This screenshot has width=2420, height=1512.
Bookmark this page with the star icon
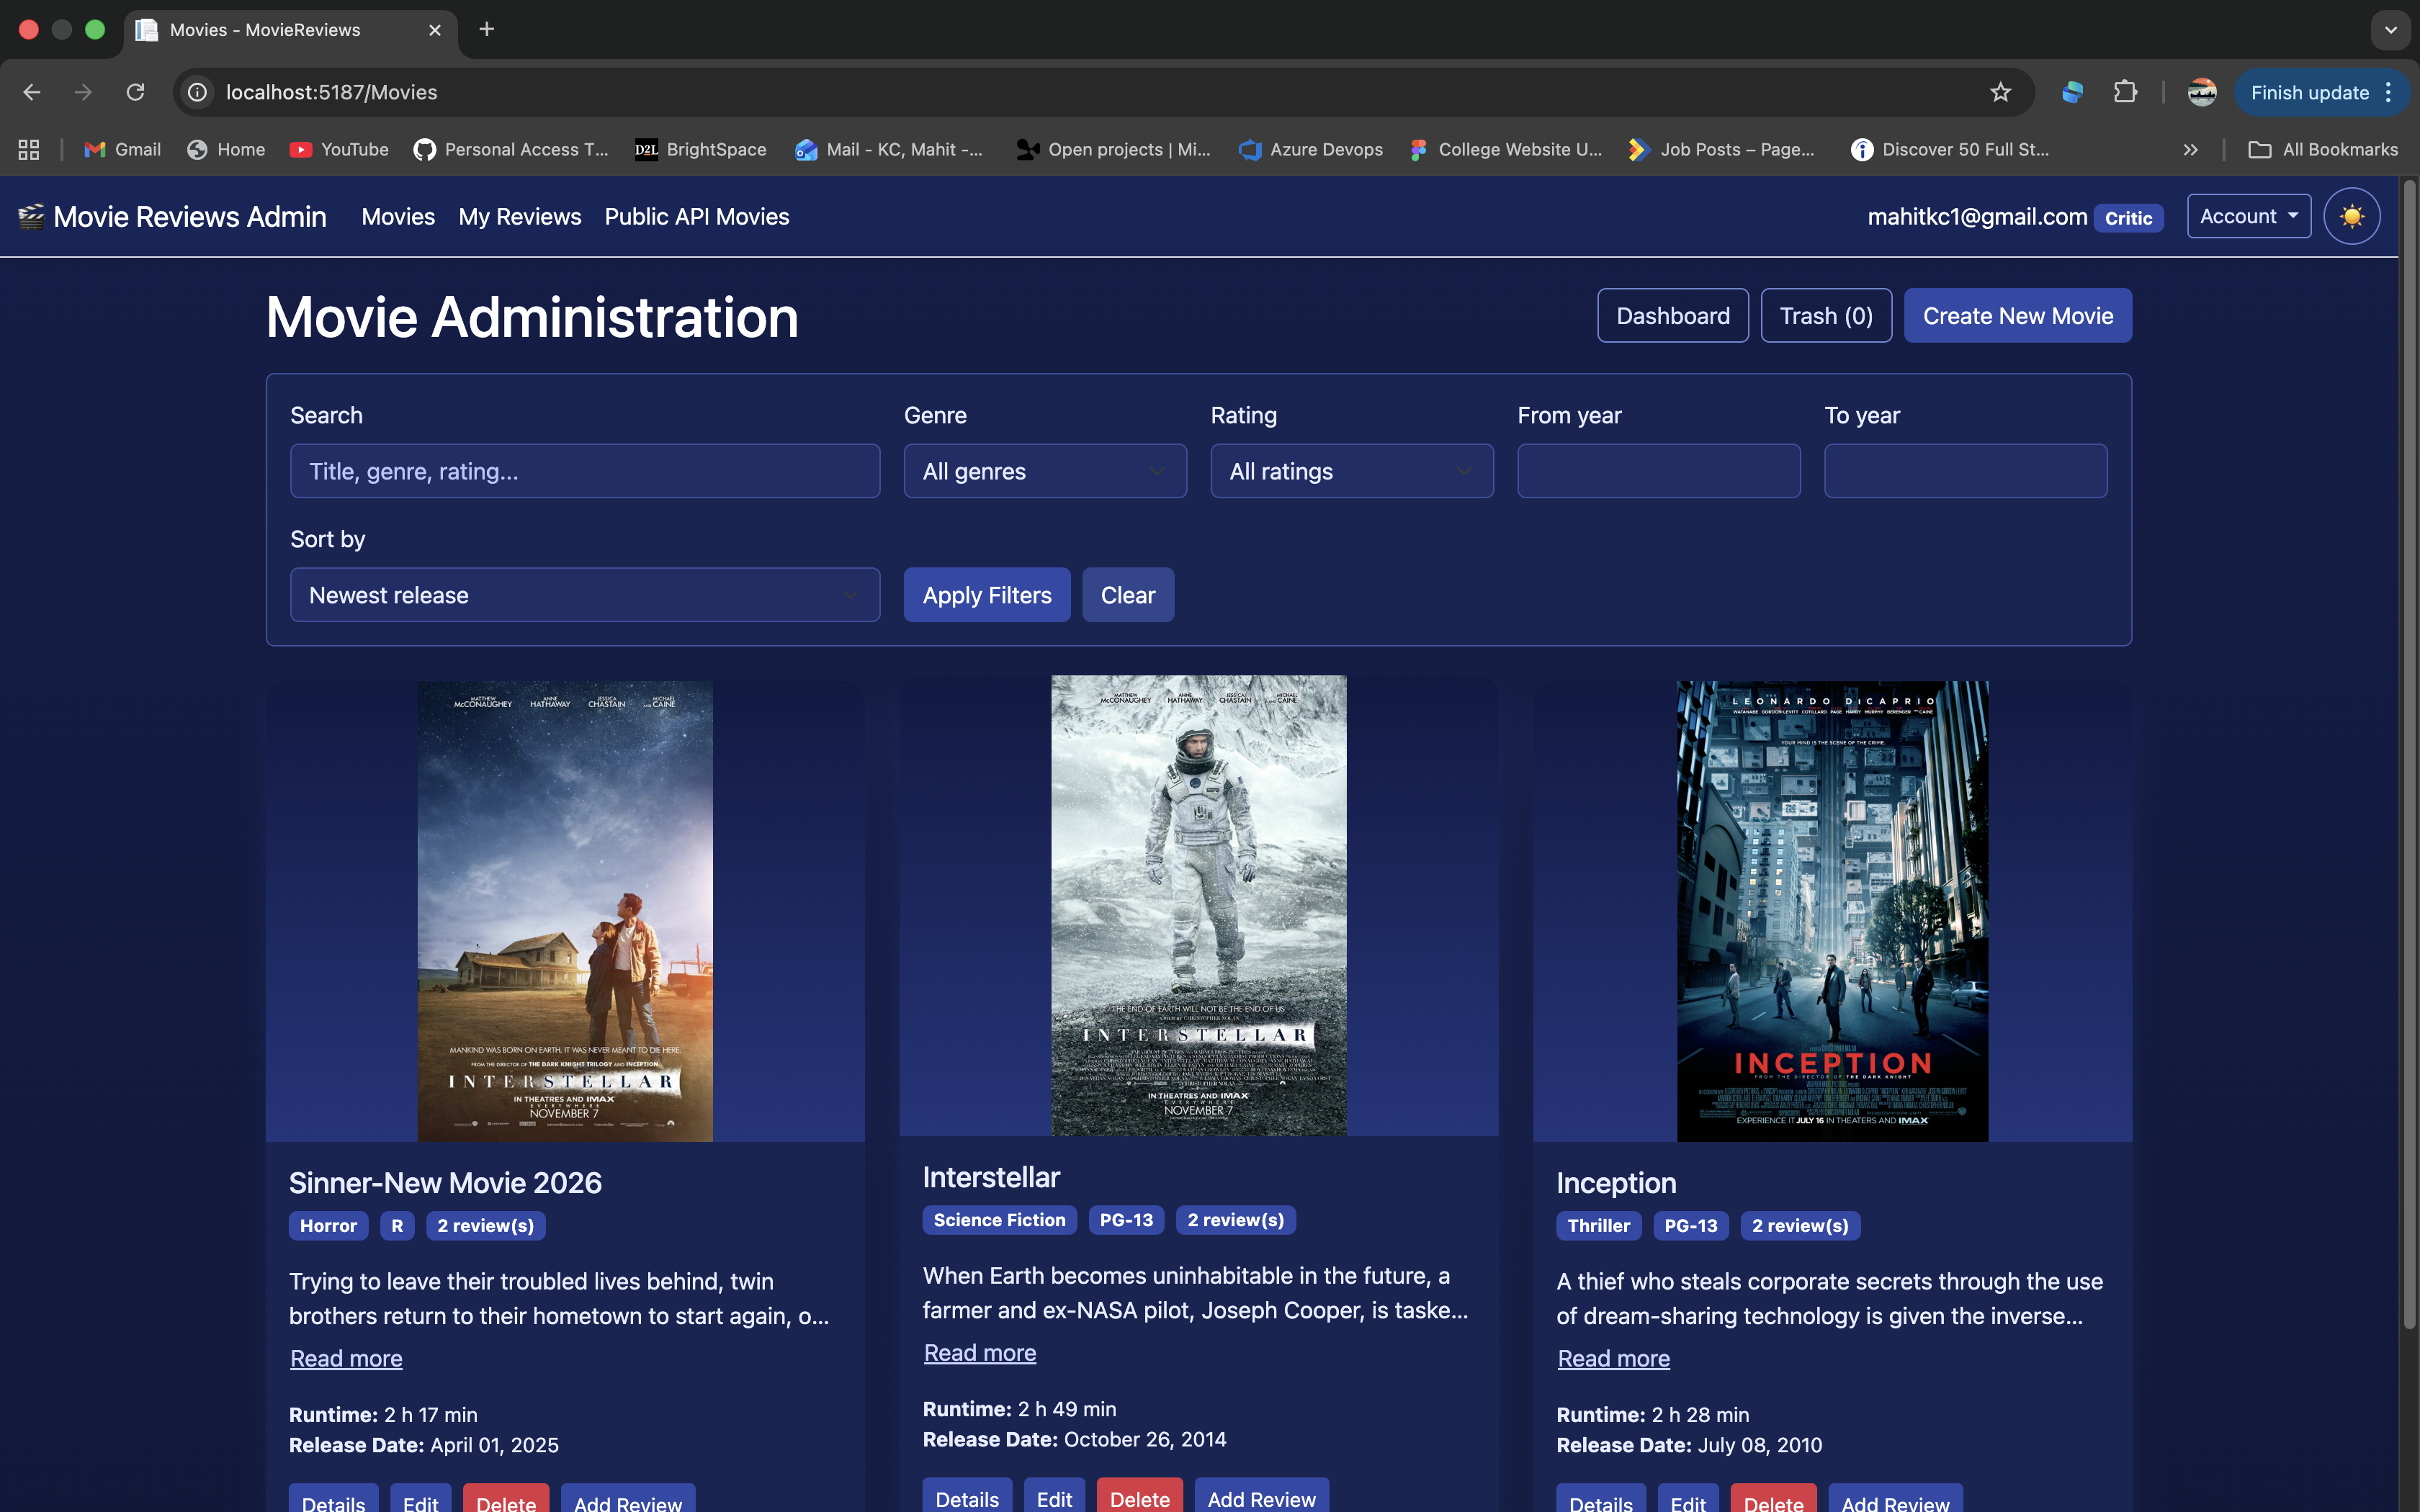click(2000, 92)
